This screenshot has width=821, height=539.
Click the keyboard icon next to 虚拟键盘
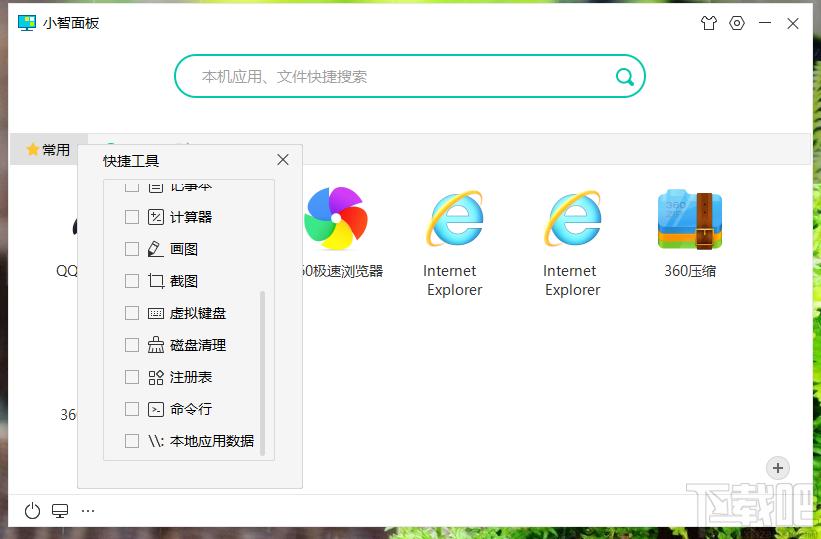tap(156, 313)
